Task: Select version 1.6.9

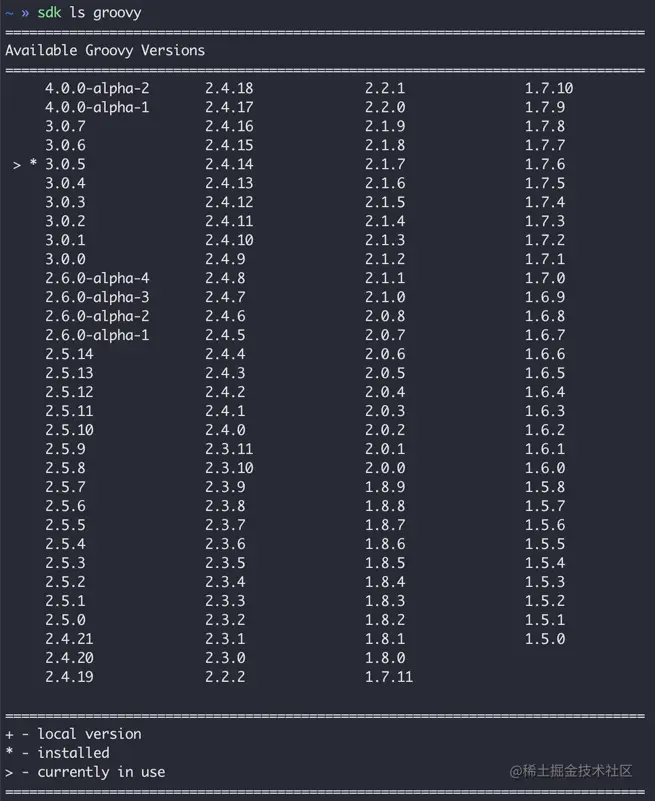Action: pos(545,297)
